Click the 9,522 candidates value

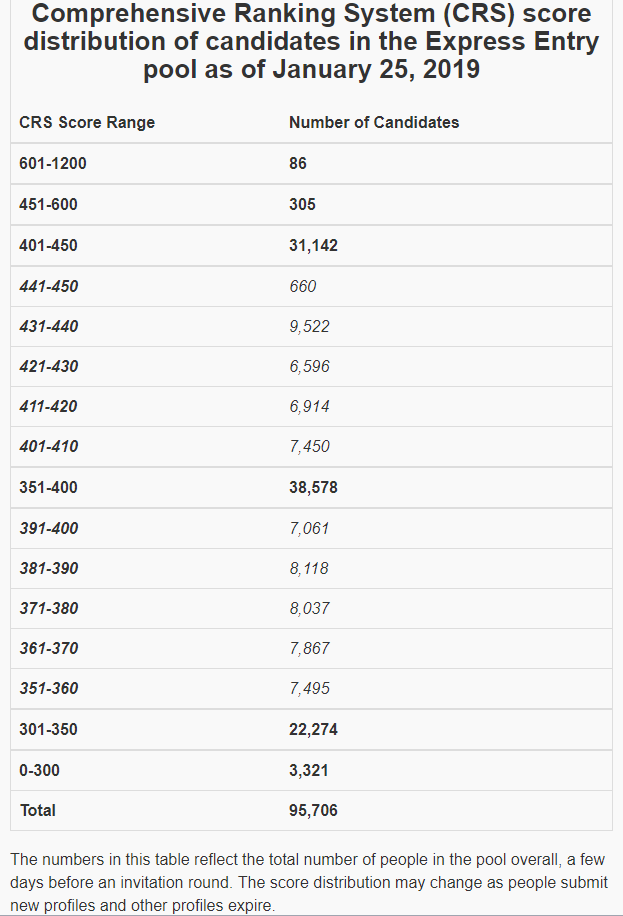point(309,326)
